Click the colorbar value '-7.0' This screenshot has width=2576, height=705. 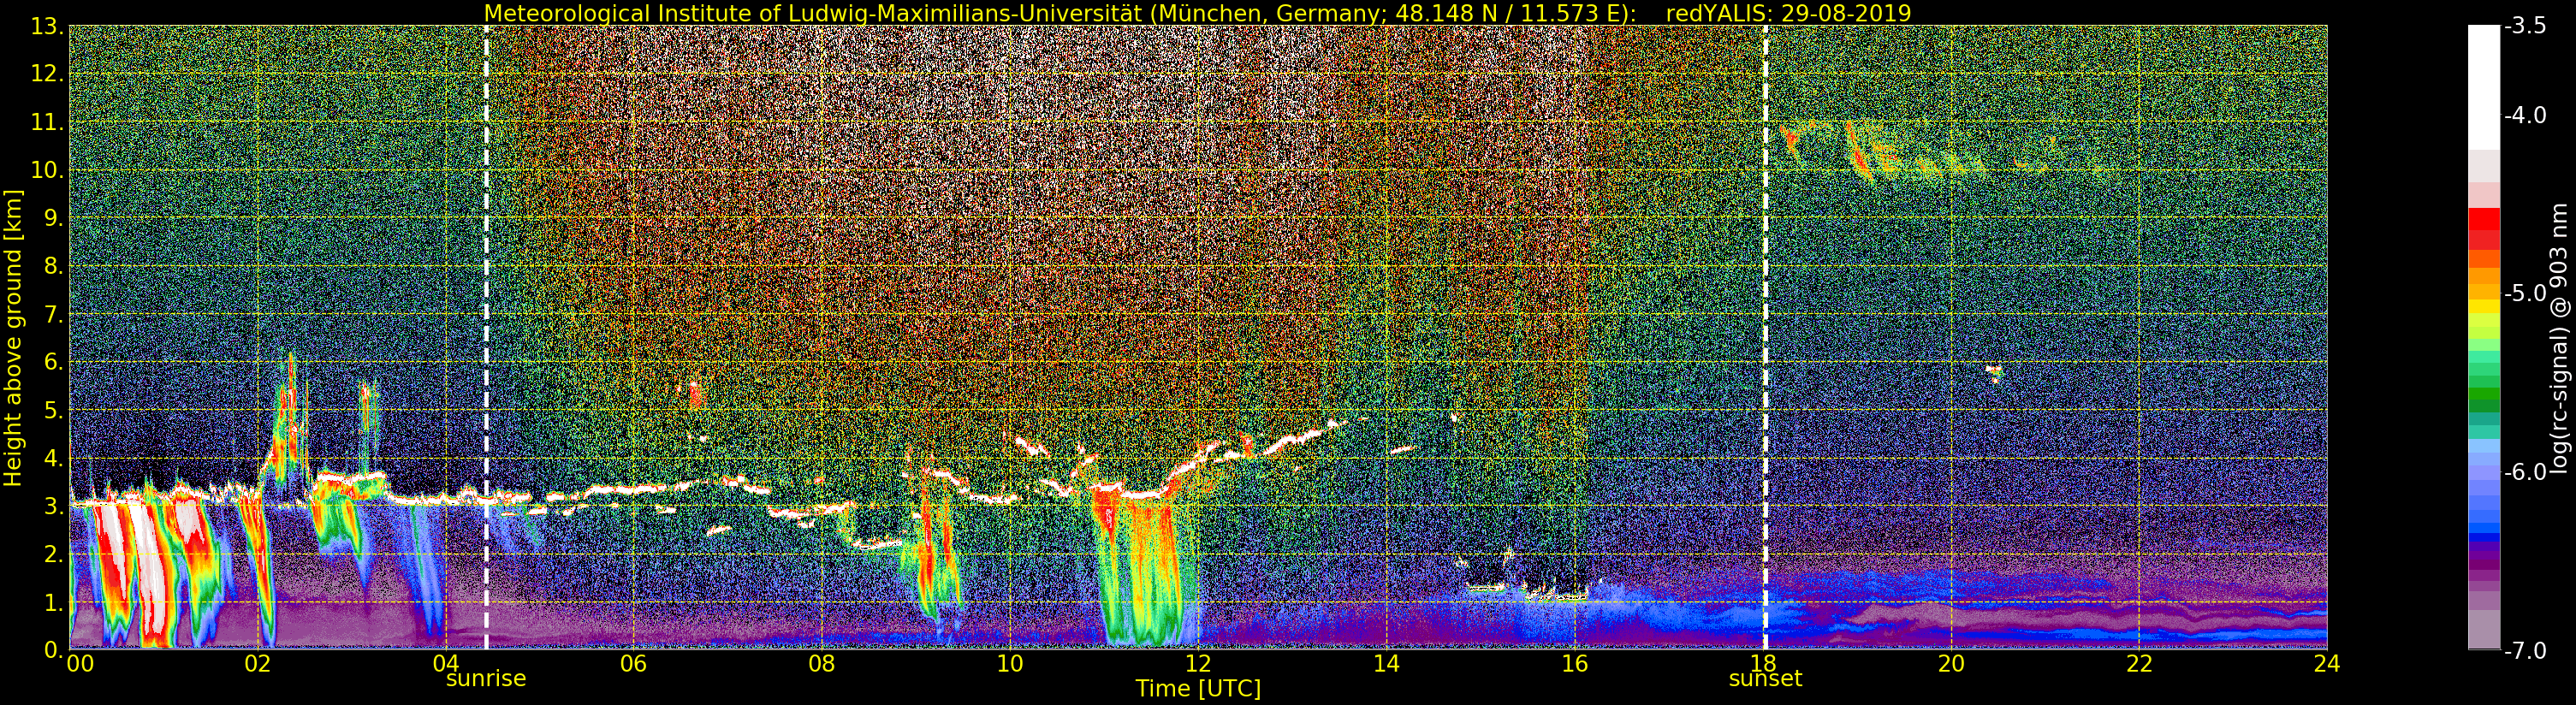[2525, 651]
